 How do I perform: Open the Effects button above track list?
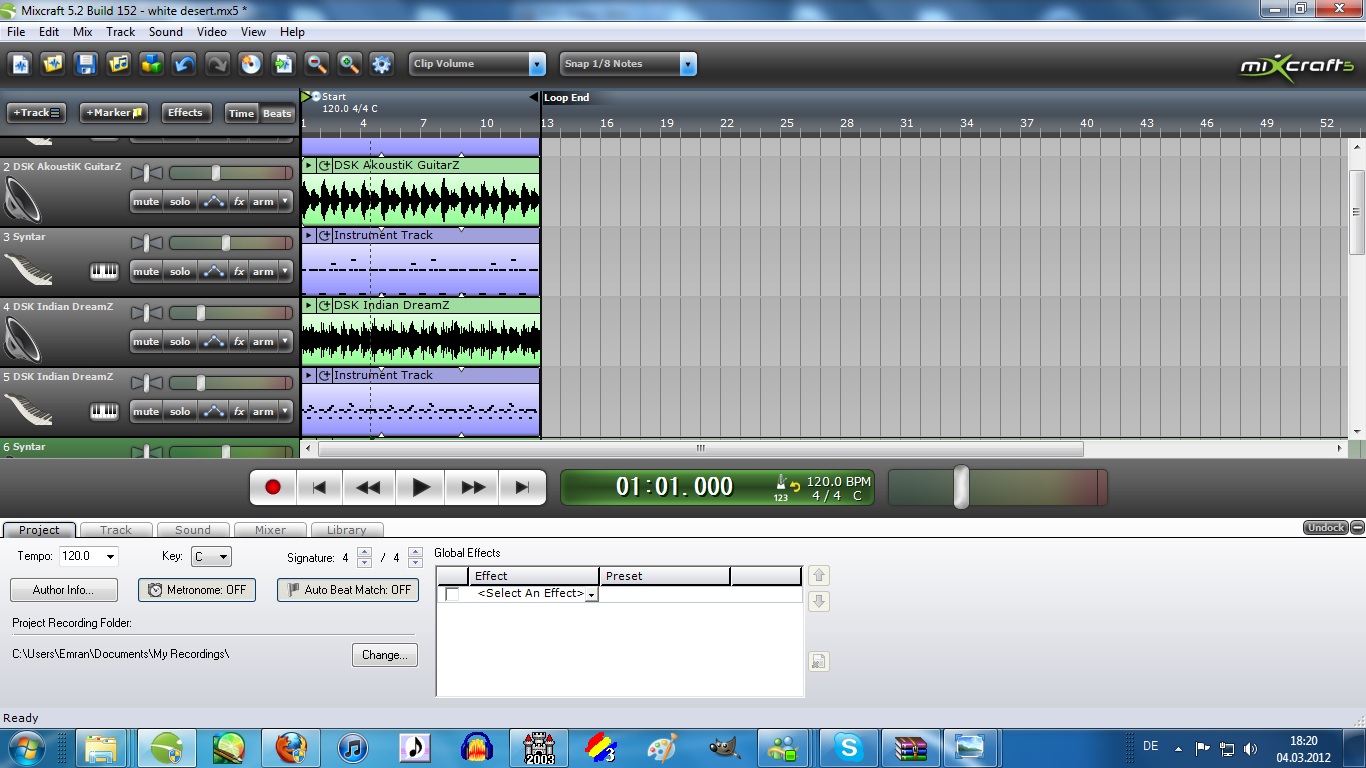pos(185,113)
